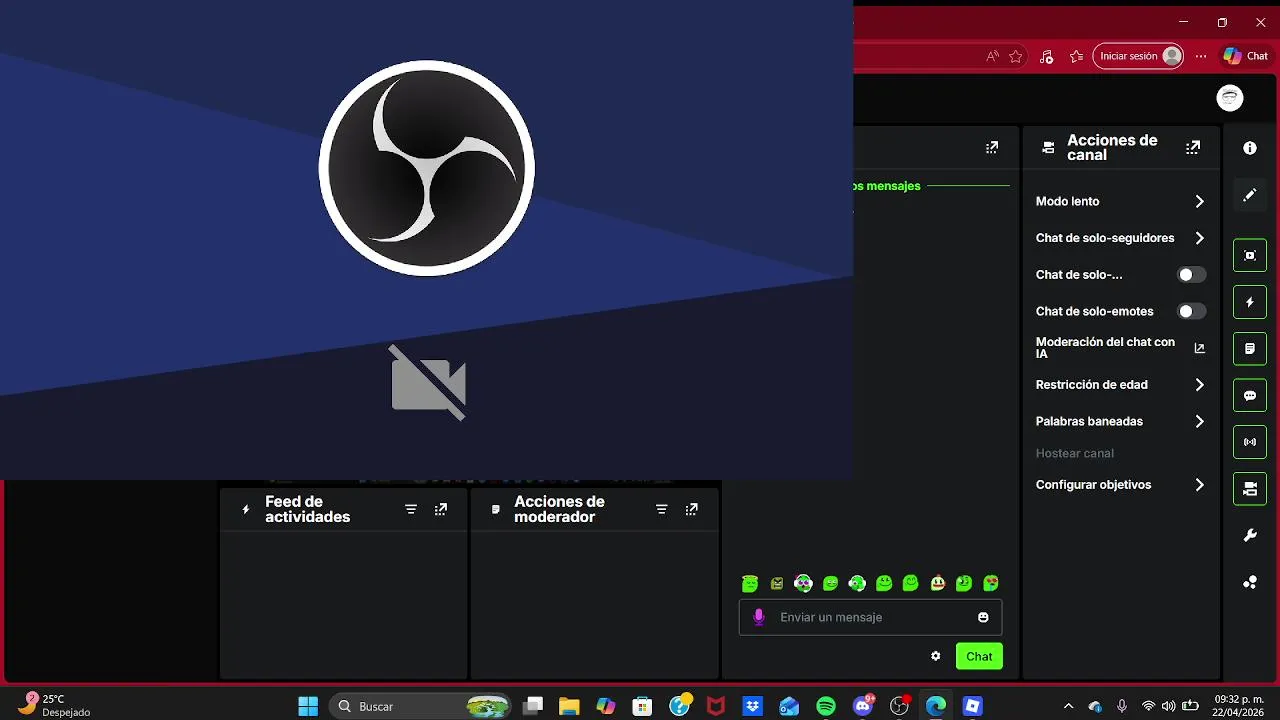Pop out the Acciones de moderador panel
1280x720 pixels.
(691, 510)
